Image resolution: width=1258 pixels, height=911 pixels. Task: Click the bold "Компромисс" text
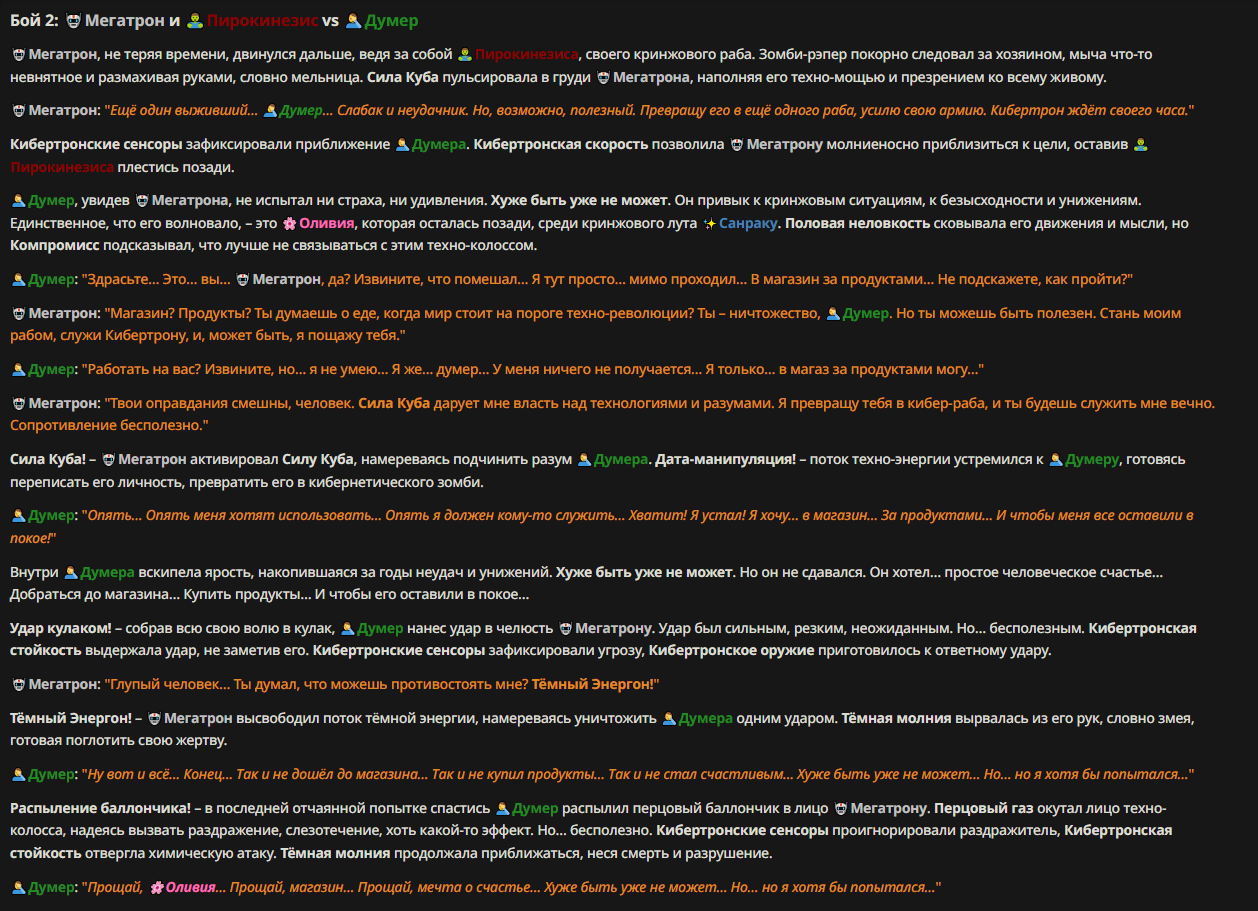(53, 244)
